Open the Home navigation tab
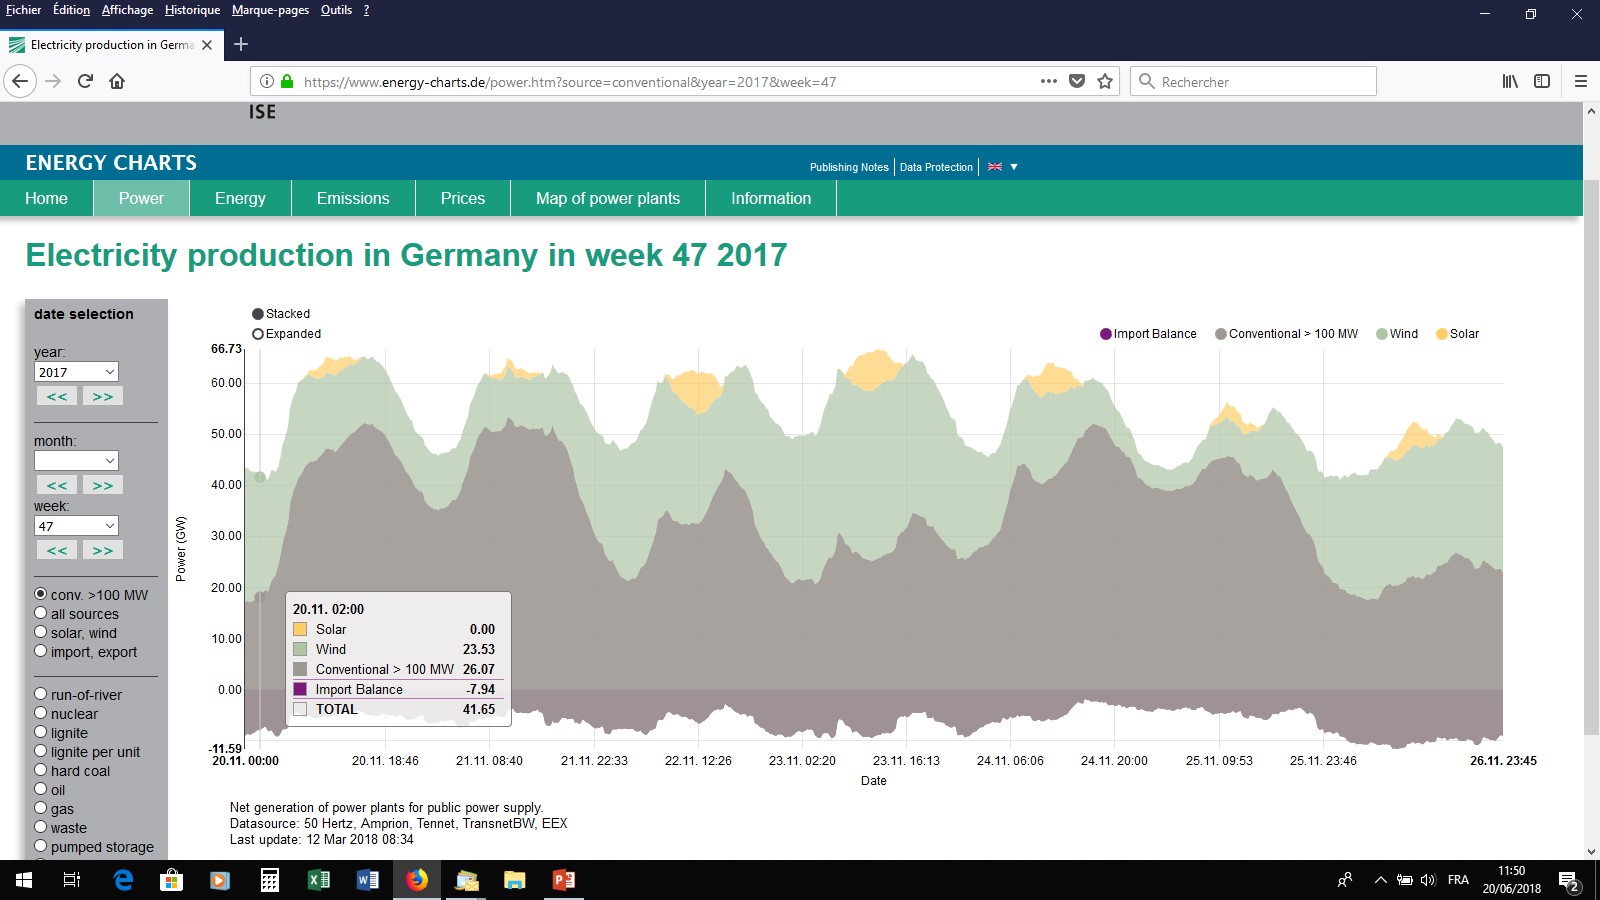This screenshot has height=900, width=1600. click(46, 198)
